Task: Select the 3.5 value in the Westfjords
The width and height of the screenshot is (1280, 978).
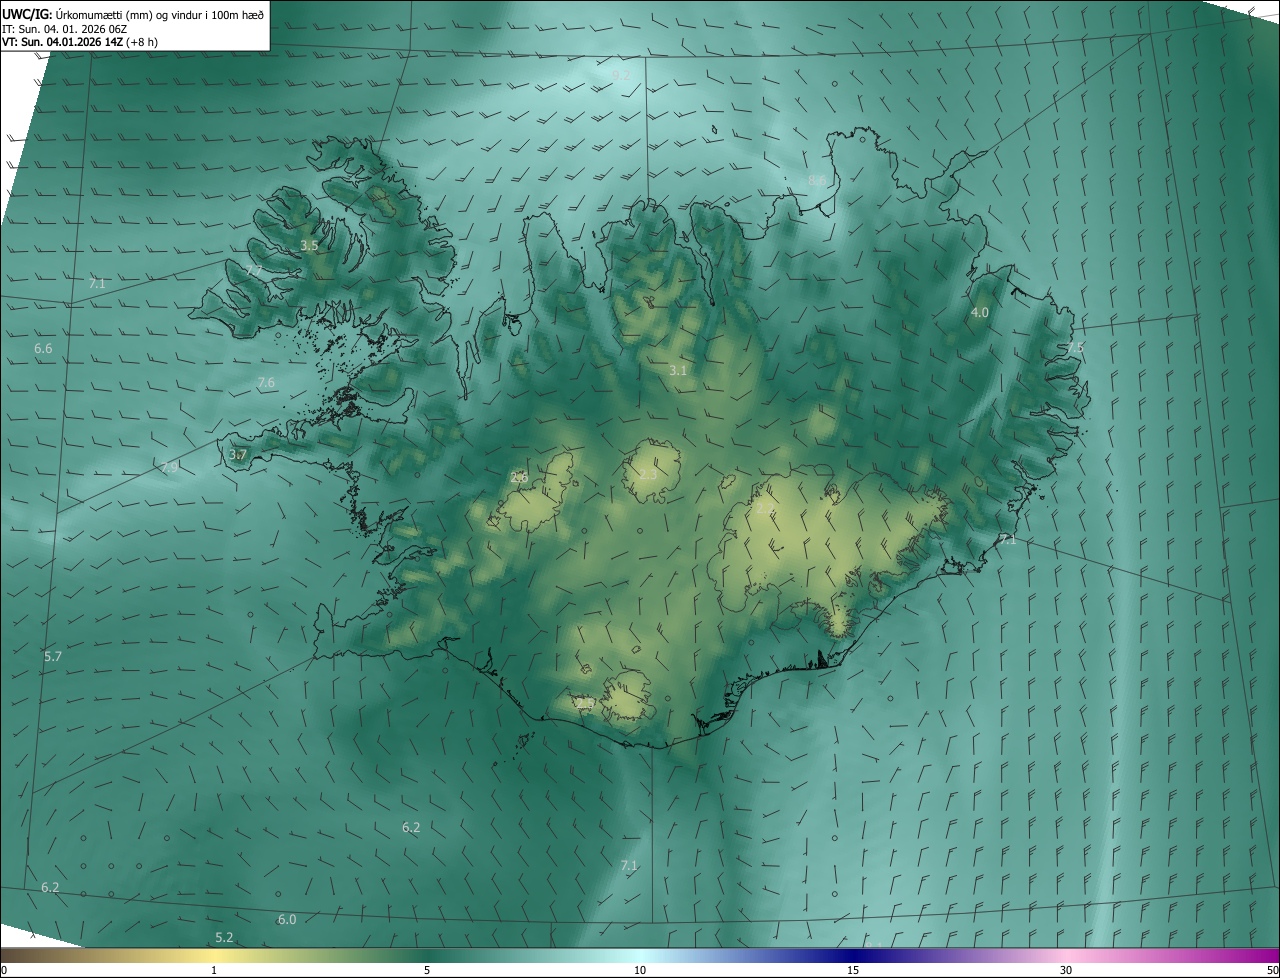Action: [x=309, y=245]
